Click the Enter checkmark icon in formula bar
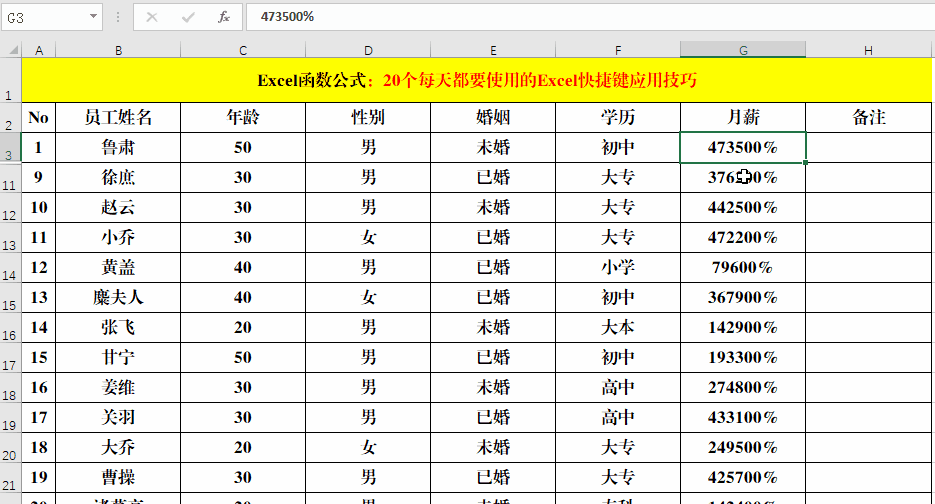 pos(188,17)
